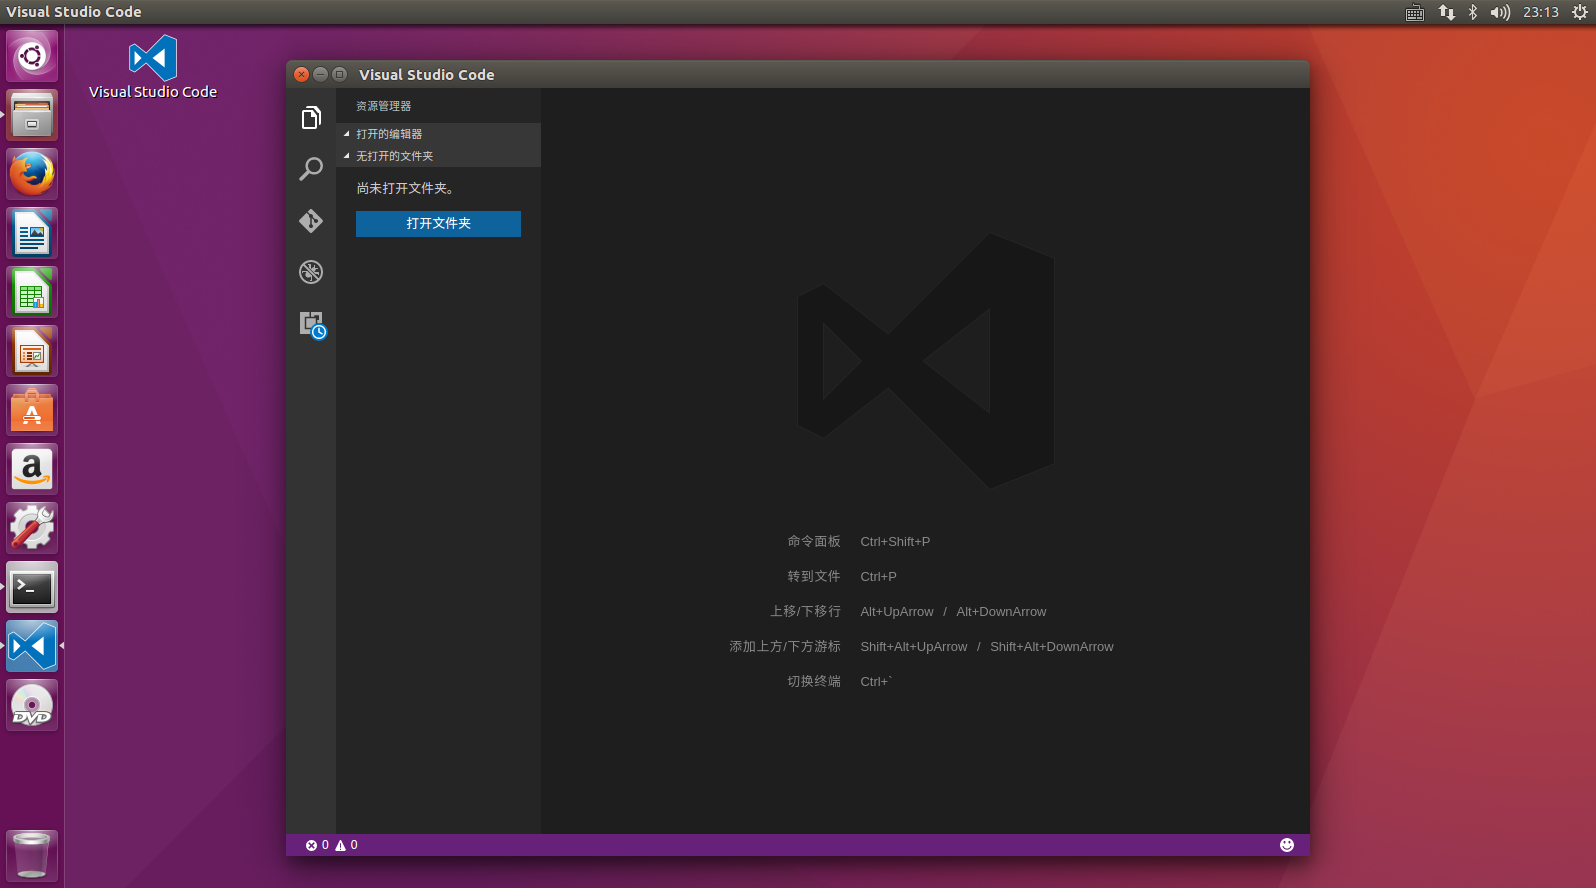Launch LibreOffice Impress from launcher
The height and width of the screenshot is (888, 1596).
[32, 351]
